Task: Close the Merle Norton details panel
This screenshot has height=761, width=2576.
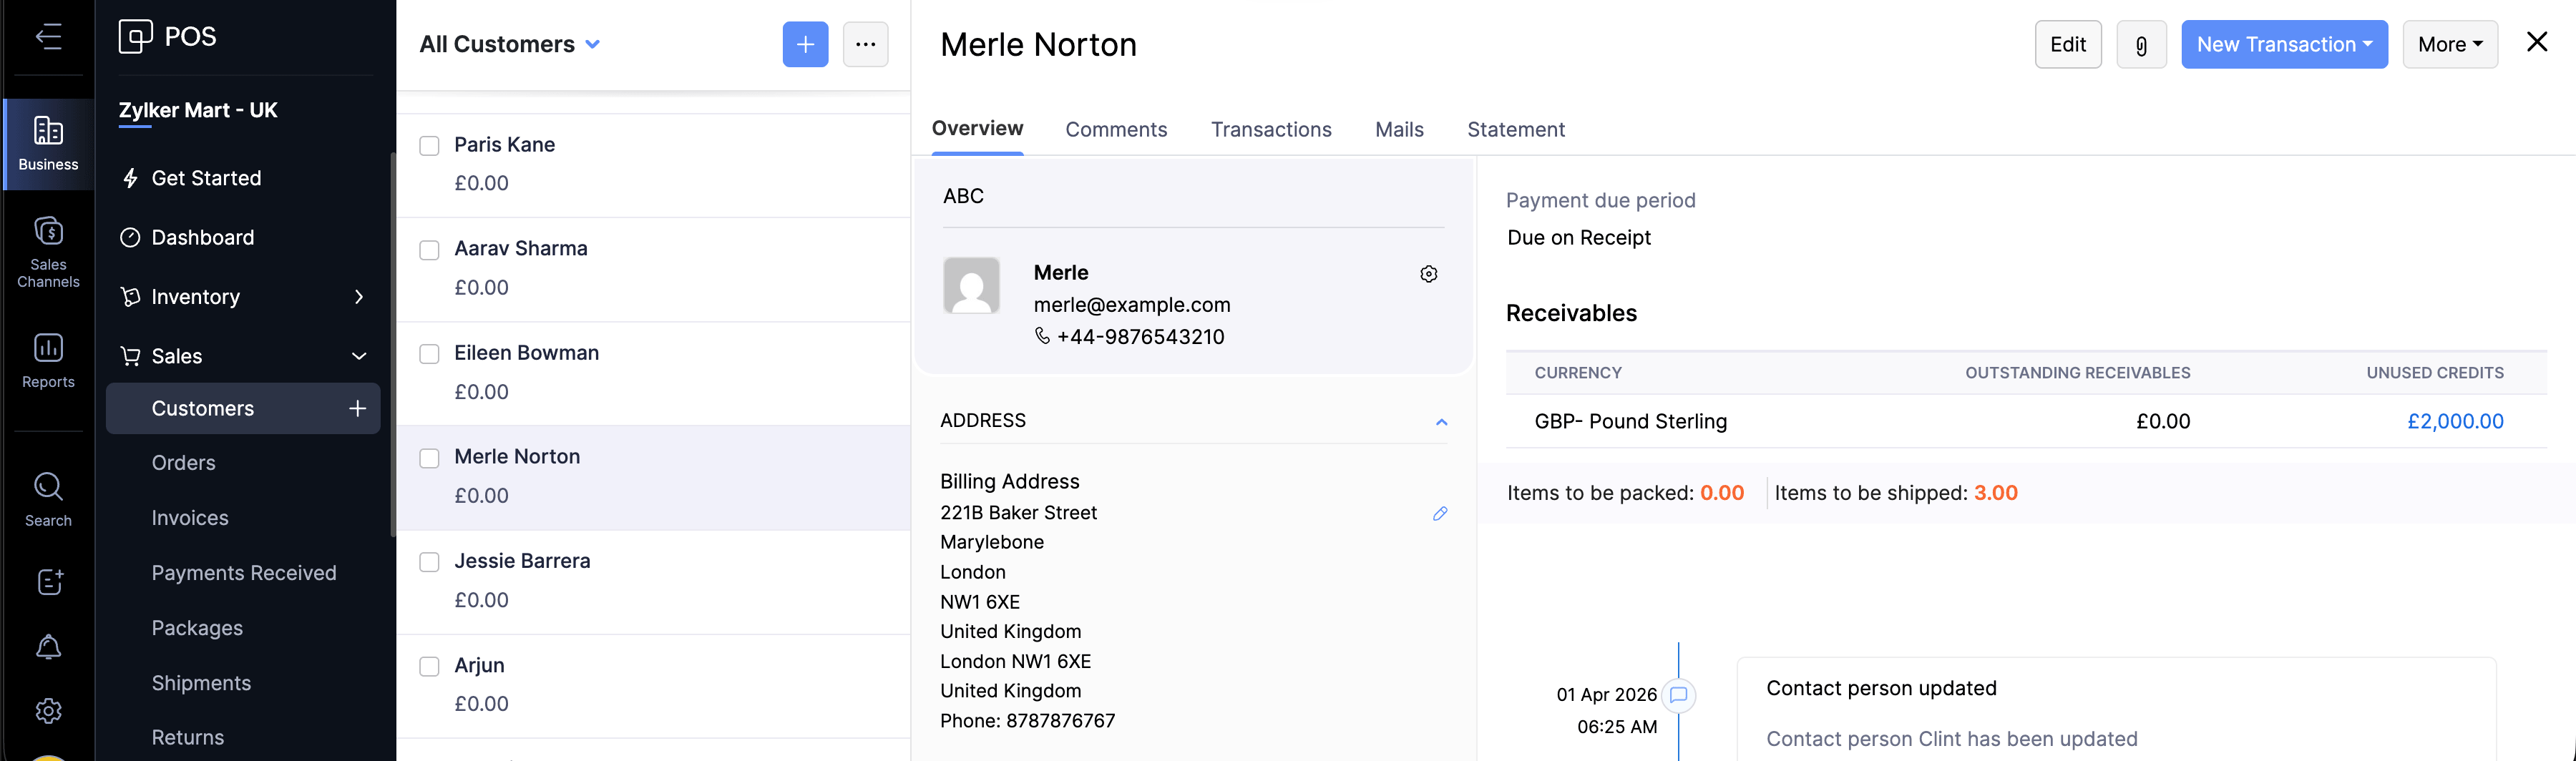Action: click(x=2537, y=42)
